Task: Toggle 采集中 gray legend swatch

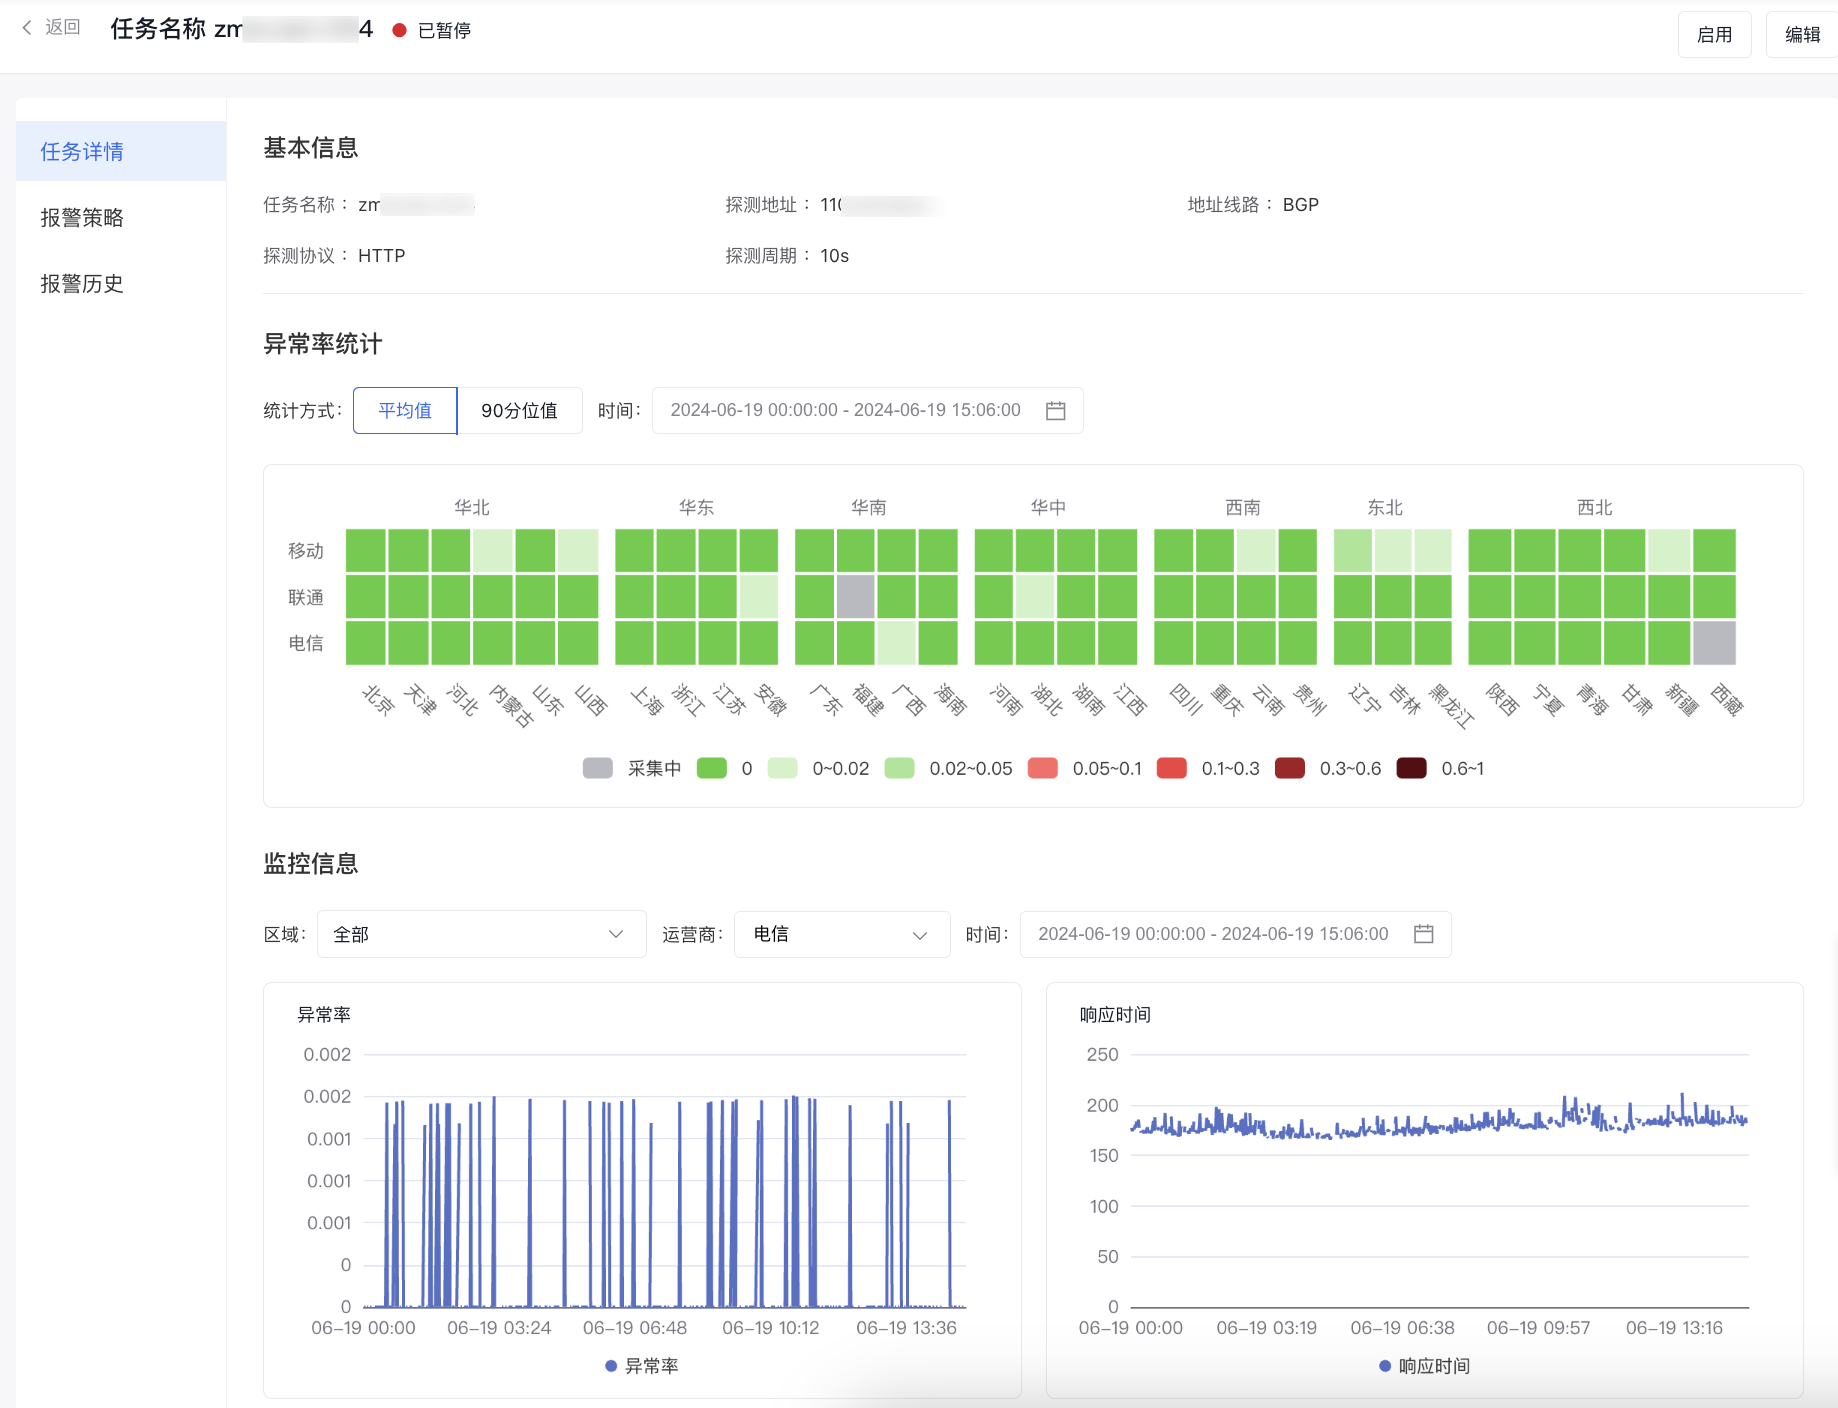Action: click(598, 768)
